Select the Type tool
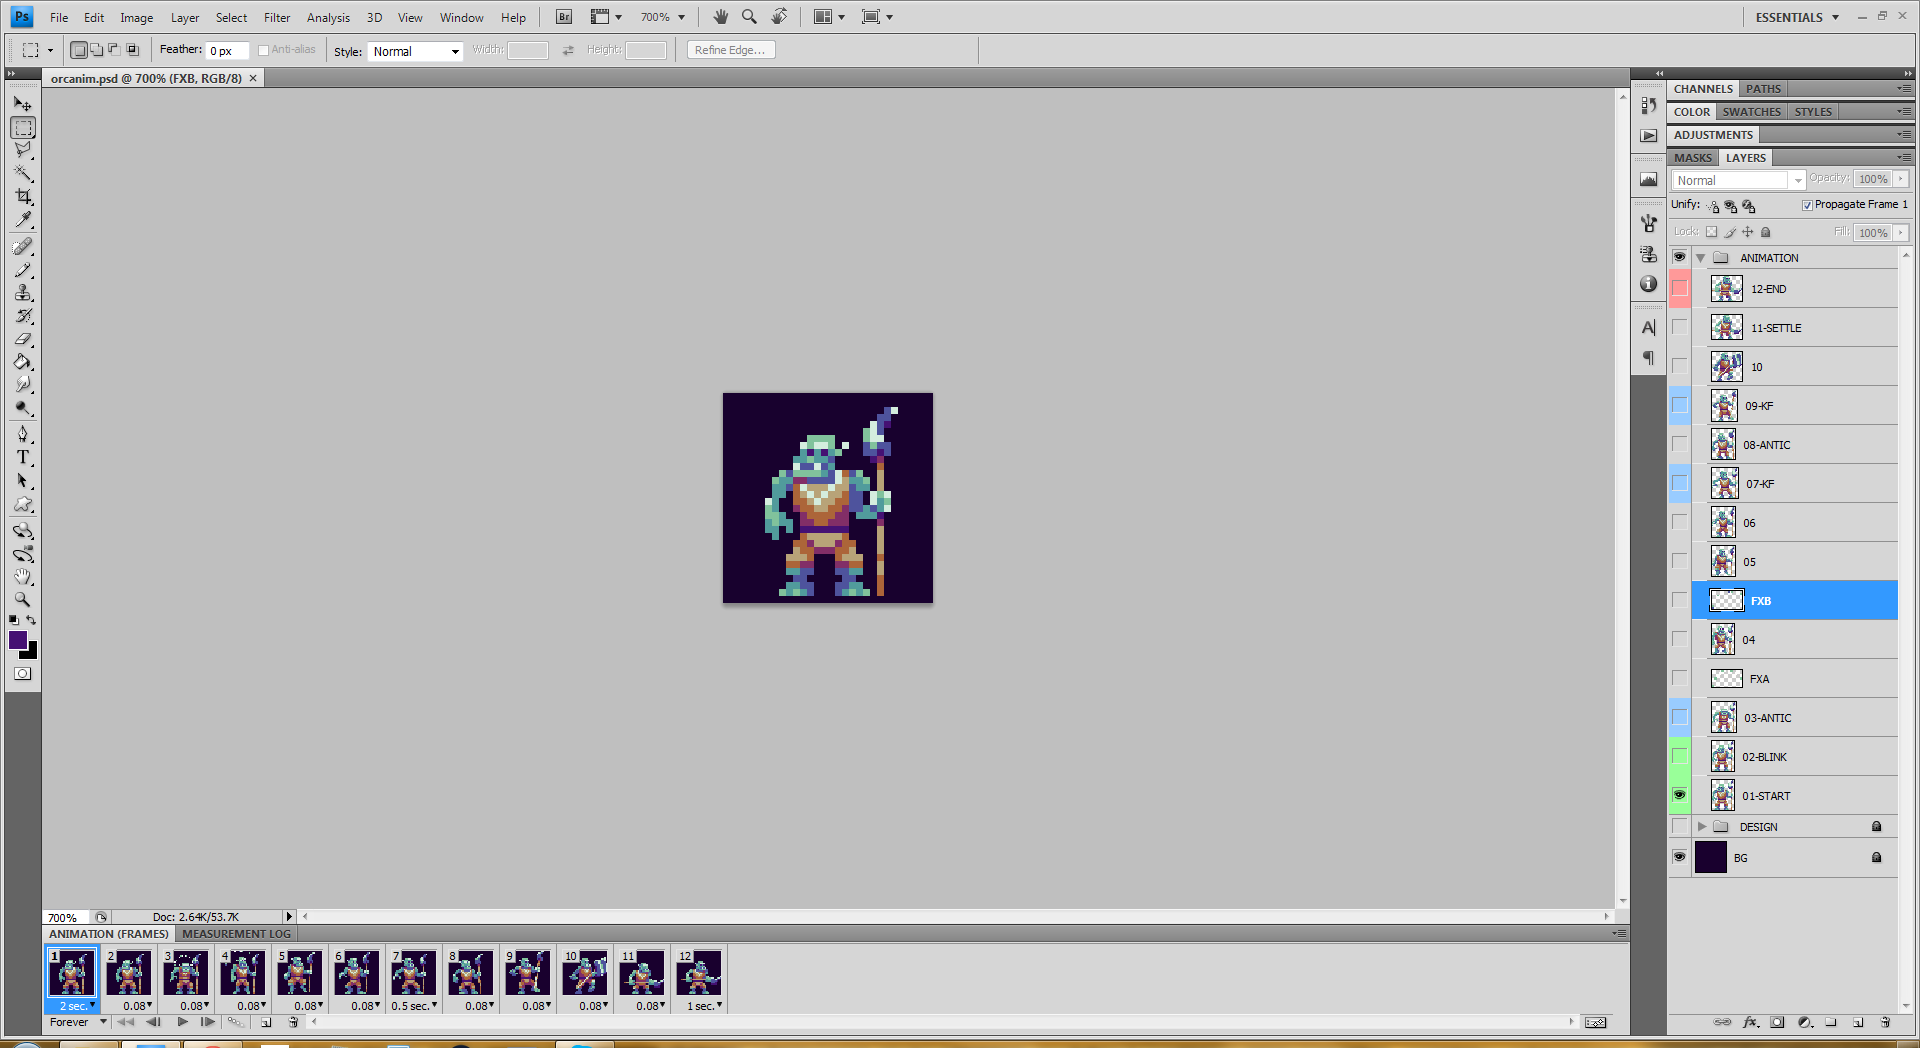The width and height of the screenshot is (1920, 1048). tap(23, 457)
